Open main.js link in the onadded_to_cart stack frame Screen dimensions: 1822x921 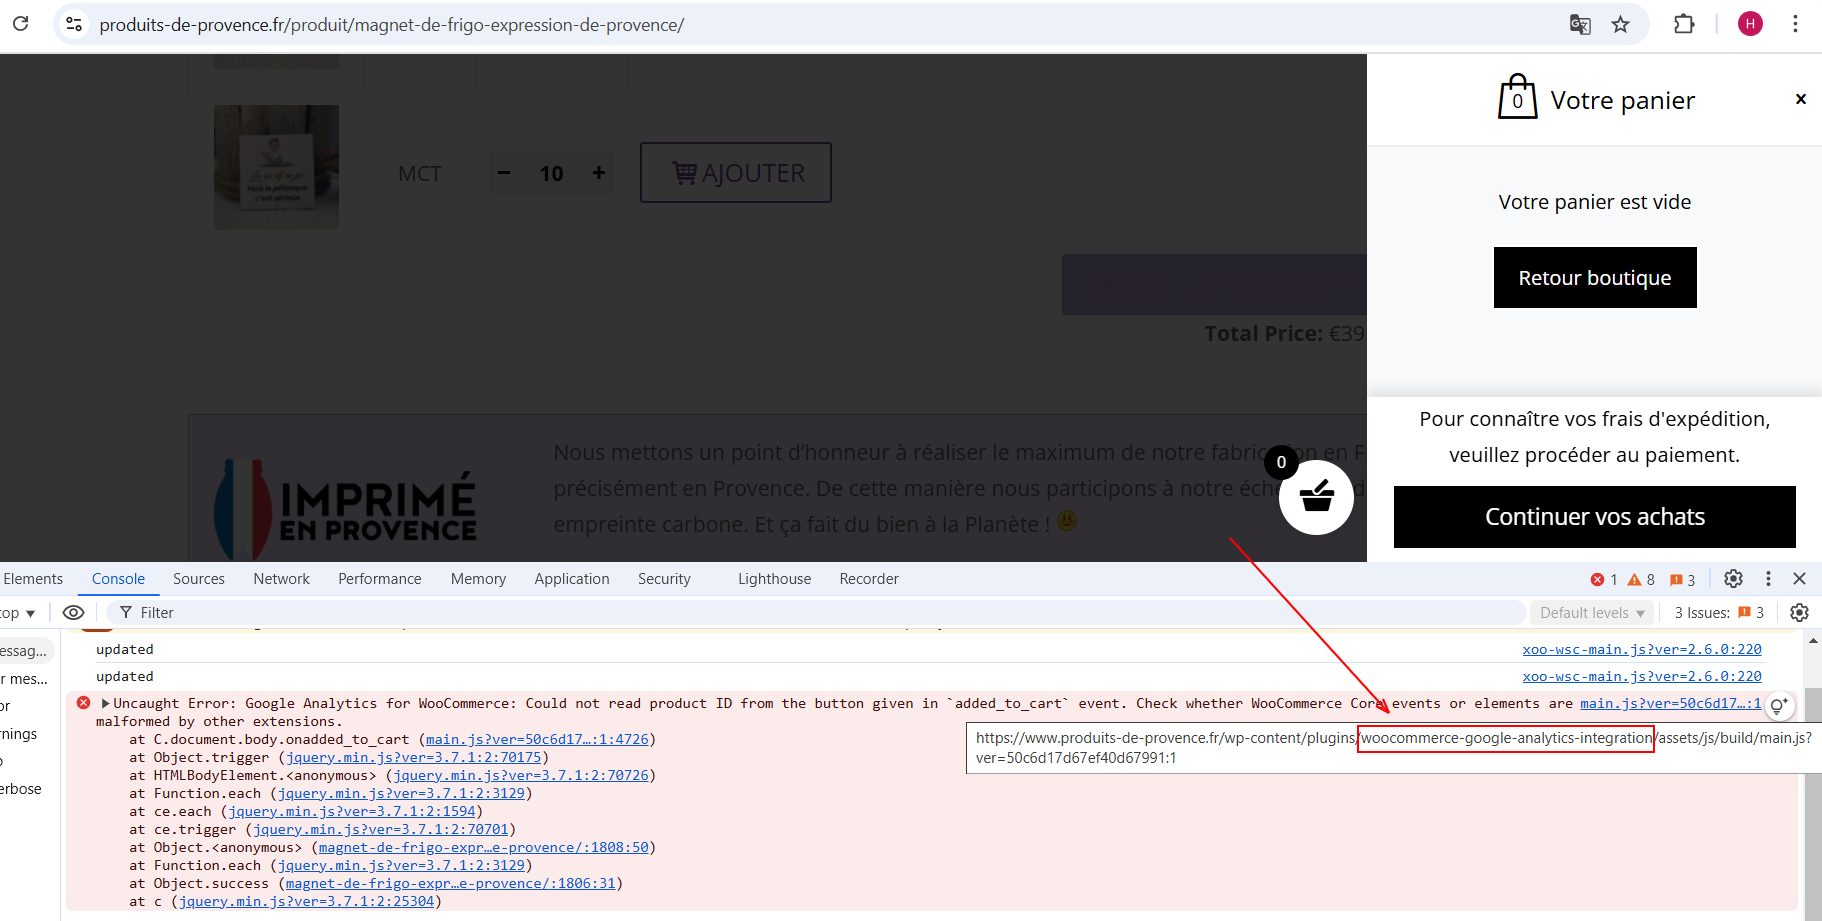coord(537,739)
